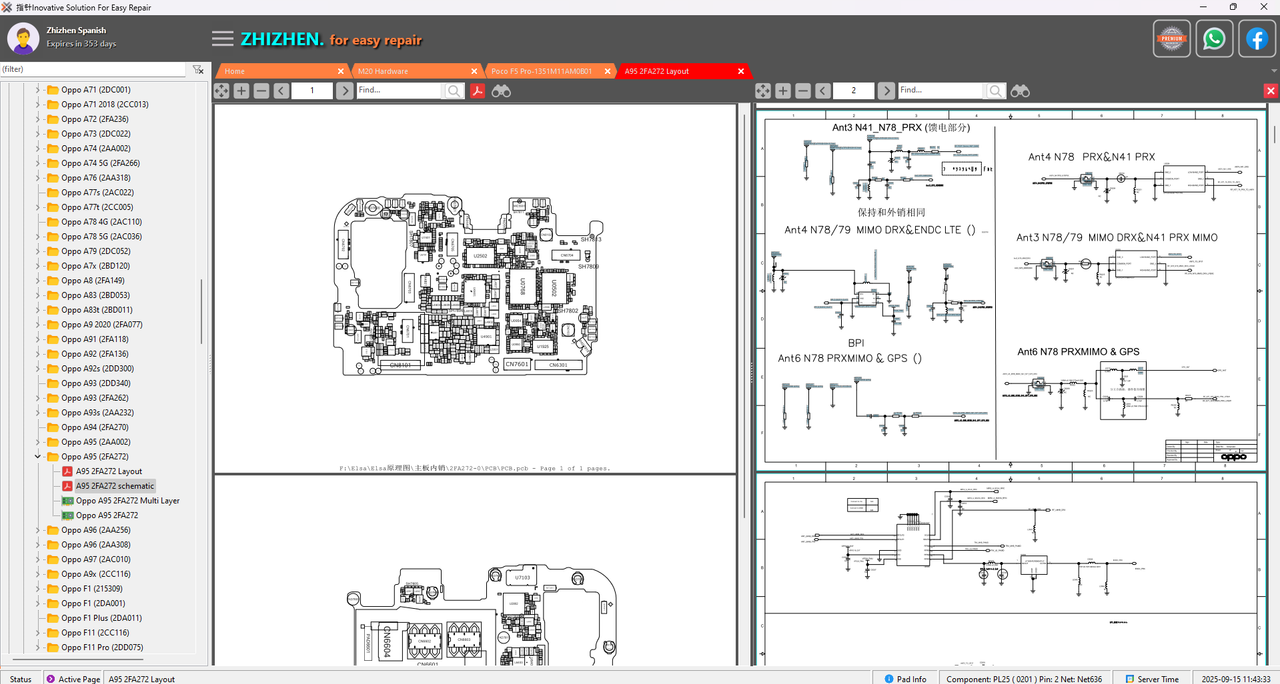Close the M20 Hardware tab
Viewport: 1280px width, 684px height.
[474, 71]
